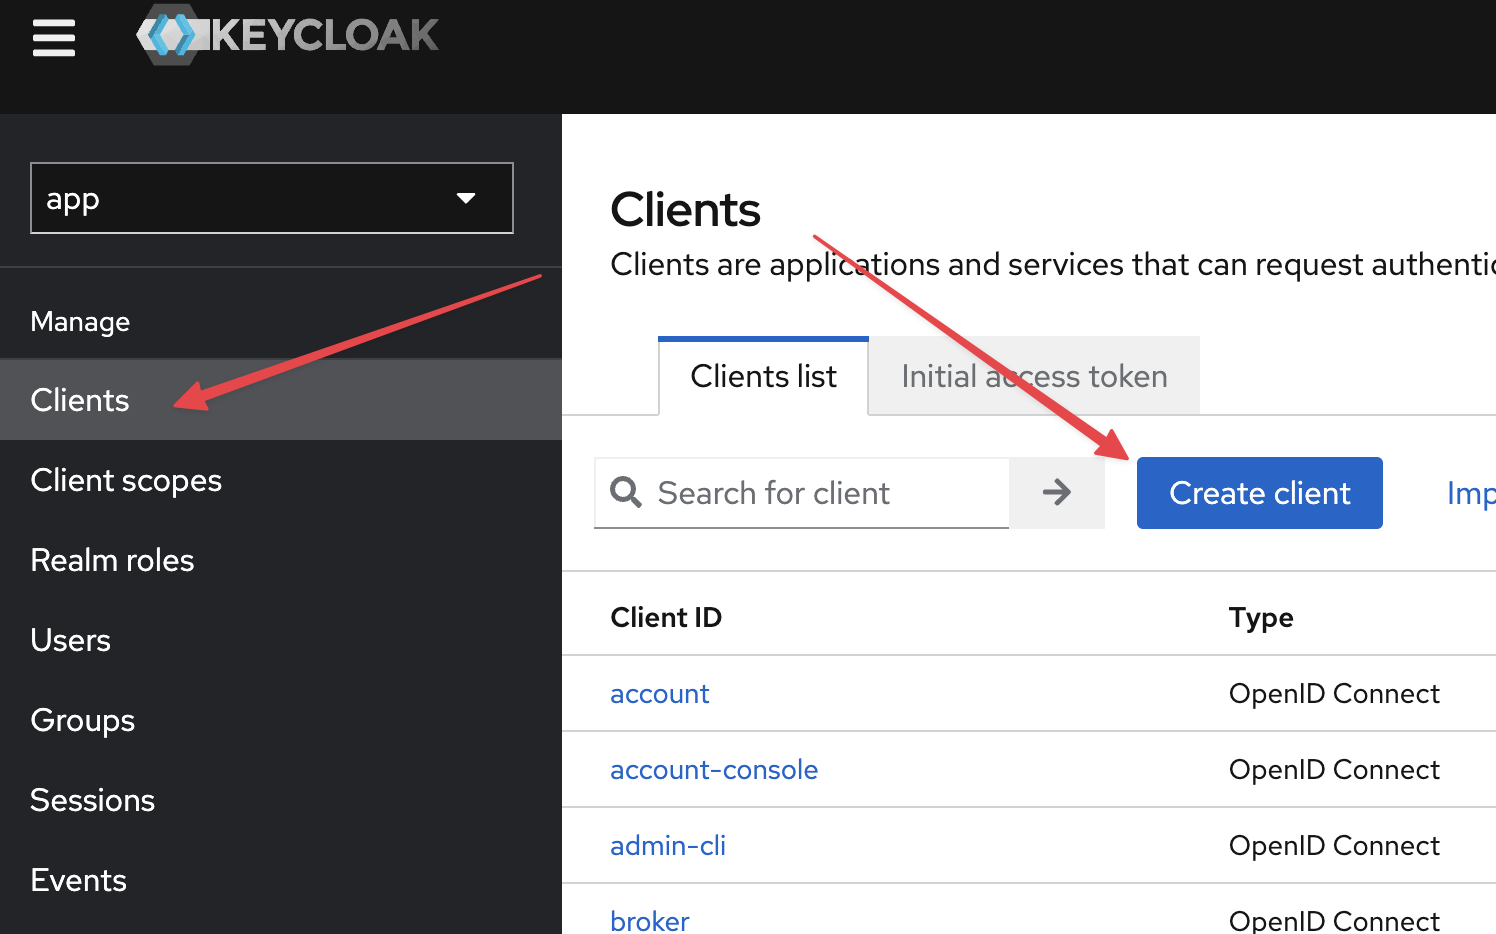Open the account-console client link

click(713, 770)
